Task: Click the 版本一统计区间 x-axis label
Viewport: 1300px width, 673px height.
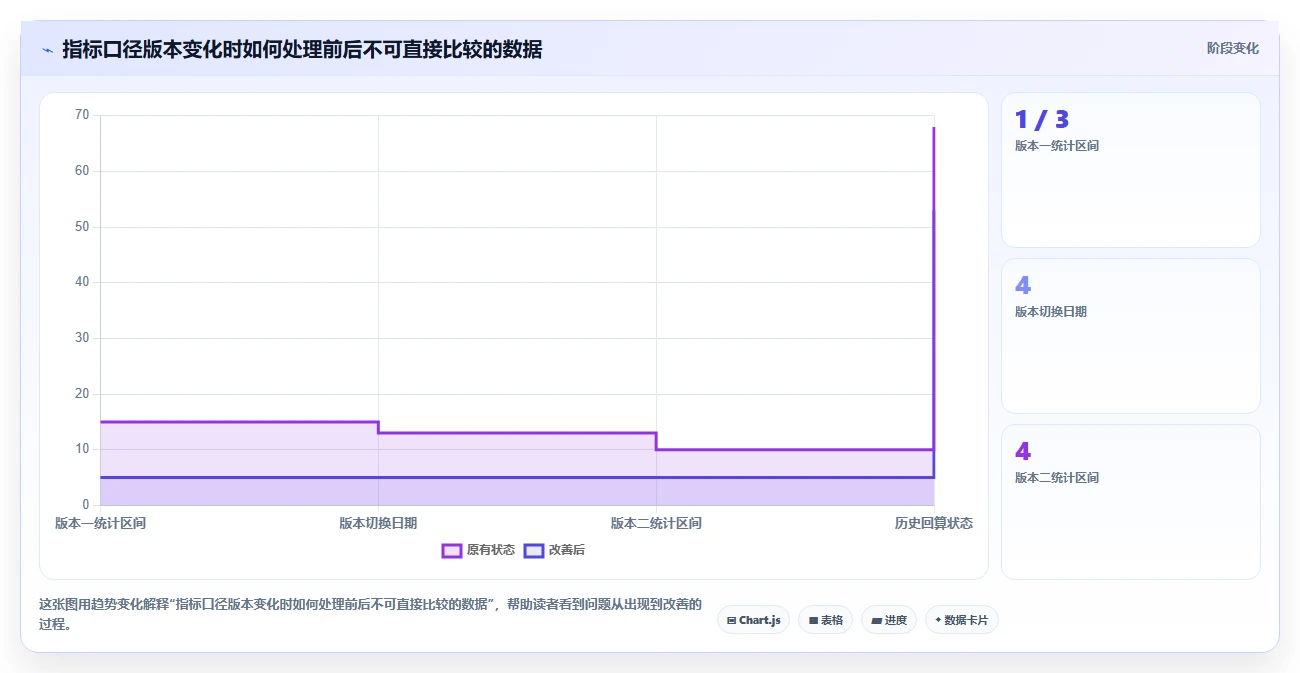Action: click(x=100, y=523)
